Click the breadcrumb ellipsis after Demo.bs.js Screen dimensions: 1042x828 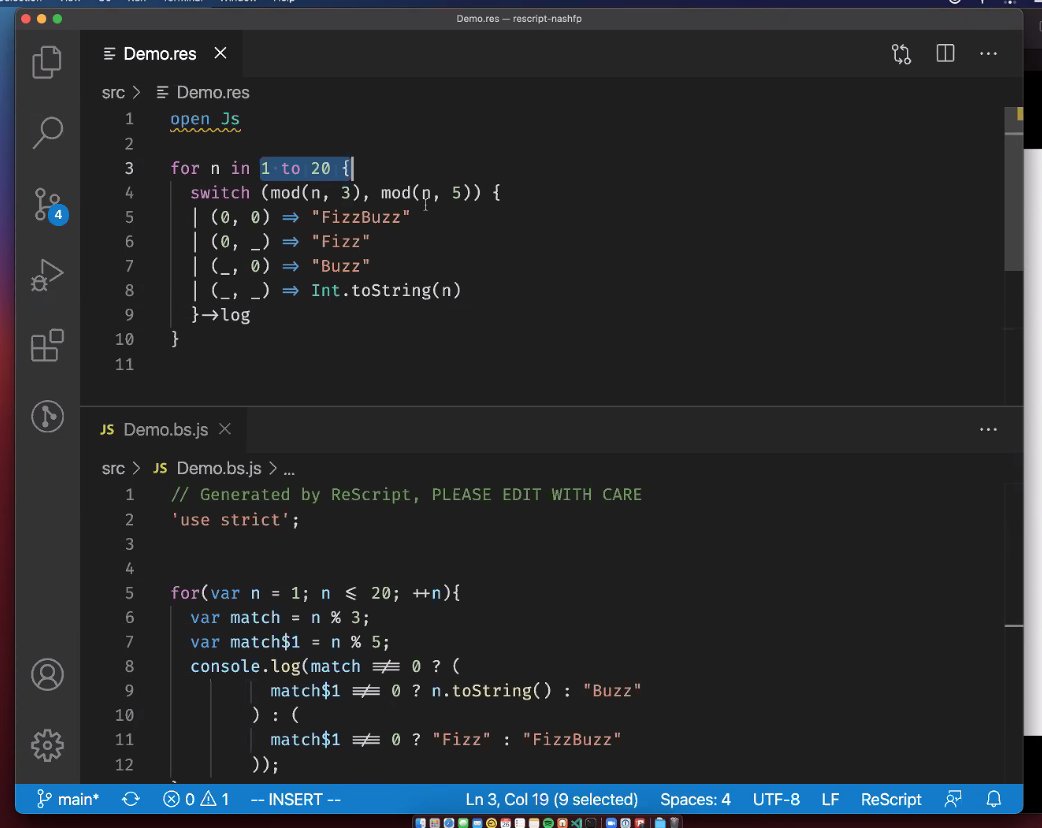click(x=289, y=469)
